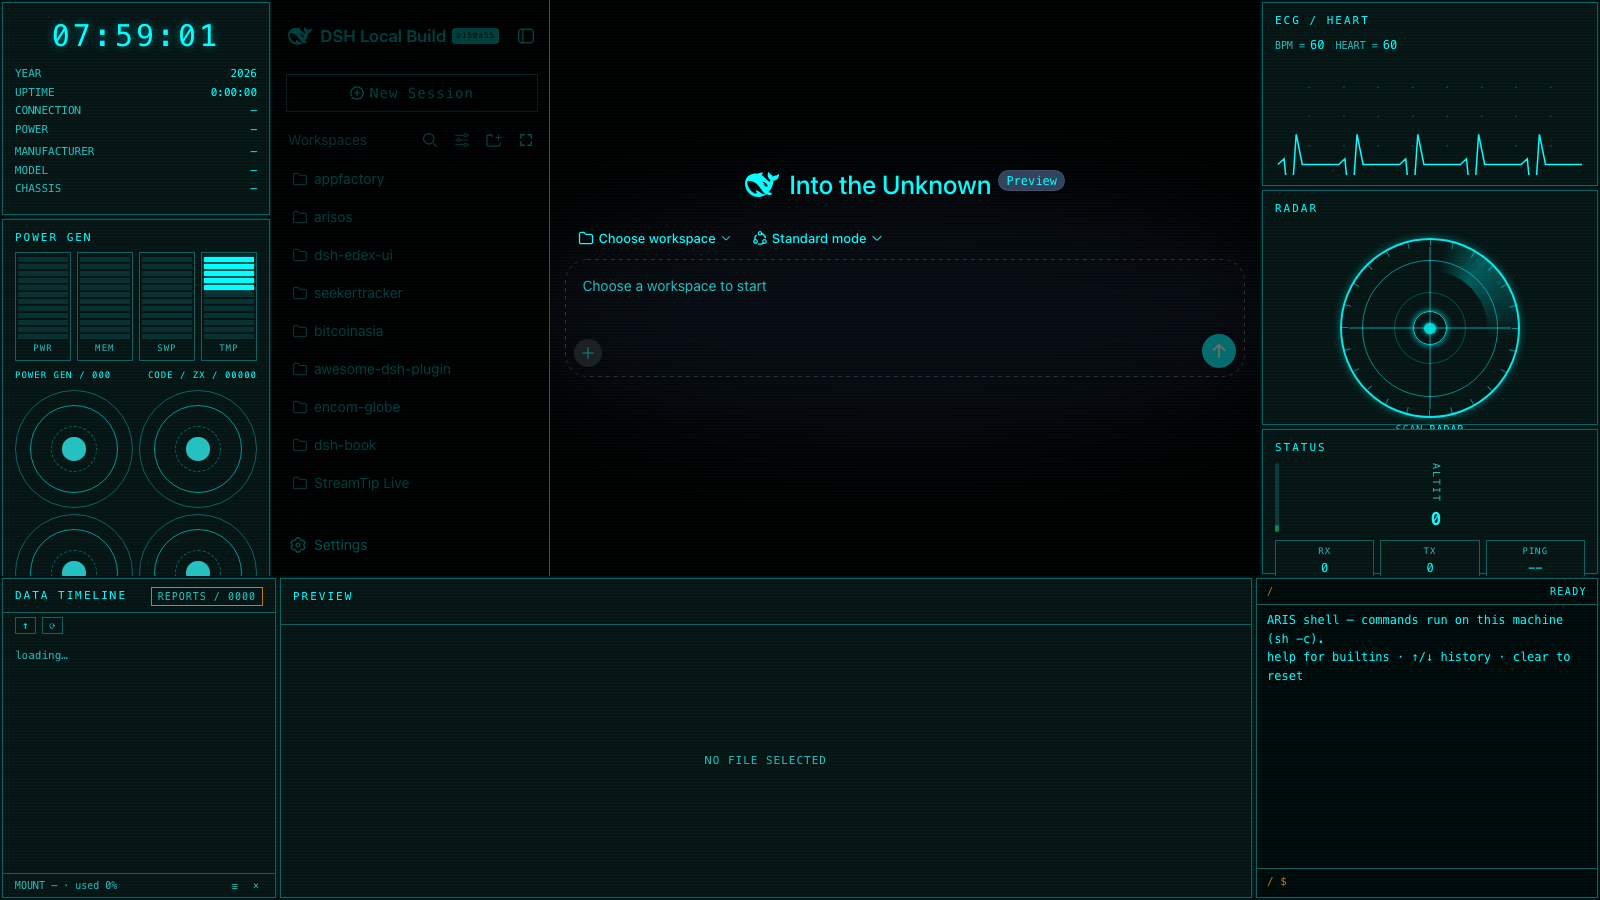The image size is (1600, 900).
Task: Click the Workspaces heading
Action: point(328,140)
